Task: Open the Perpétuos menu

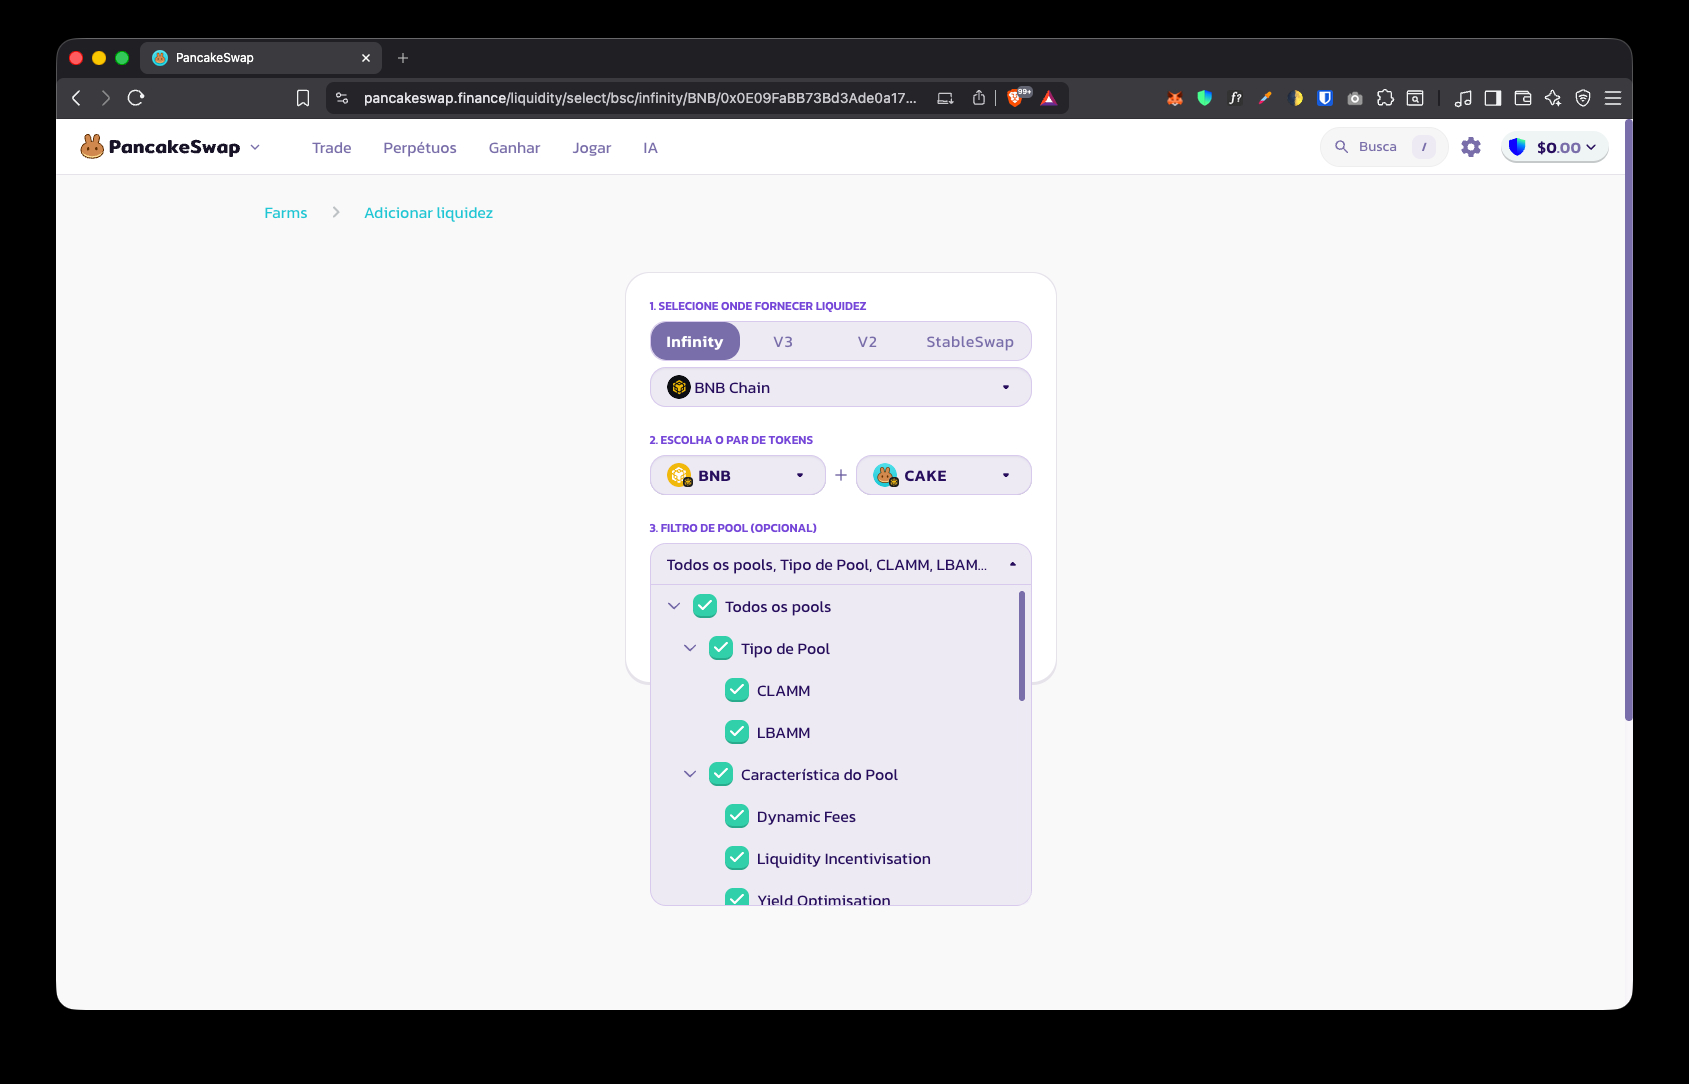Action: (x=420, y=147)
